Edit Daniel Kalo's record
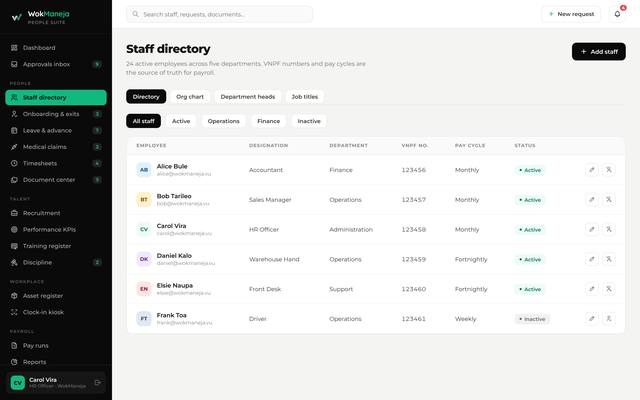This screenshot has width=640, height=400. 592,259
